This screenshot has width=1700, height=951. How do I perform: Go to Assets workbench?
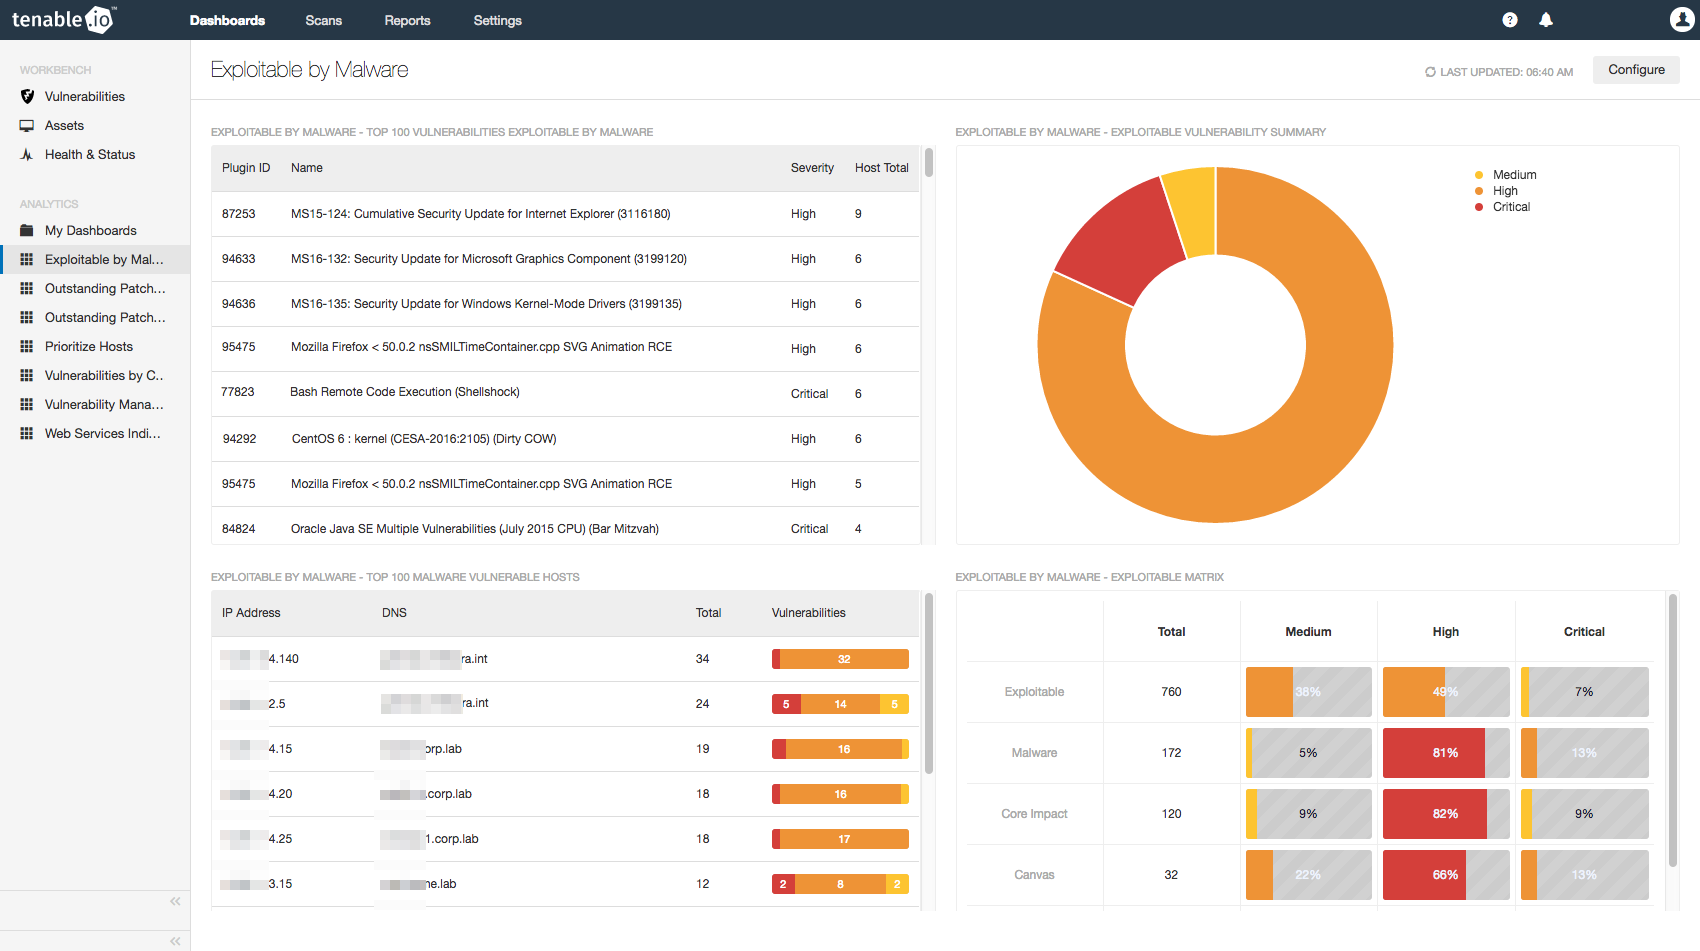(64, 126)
